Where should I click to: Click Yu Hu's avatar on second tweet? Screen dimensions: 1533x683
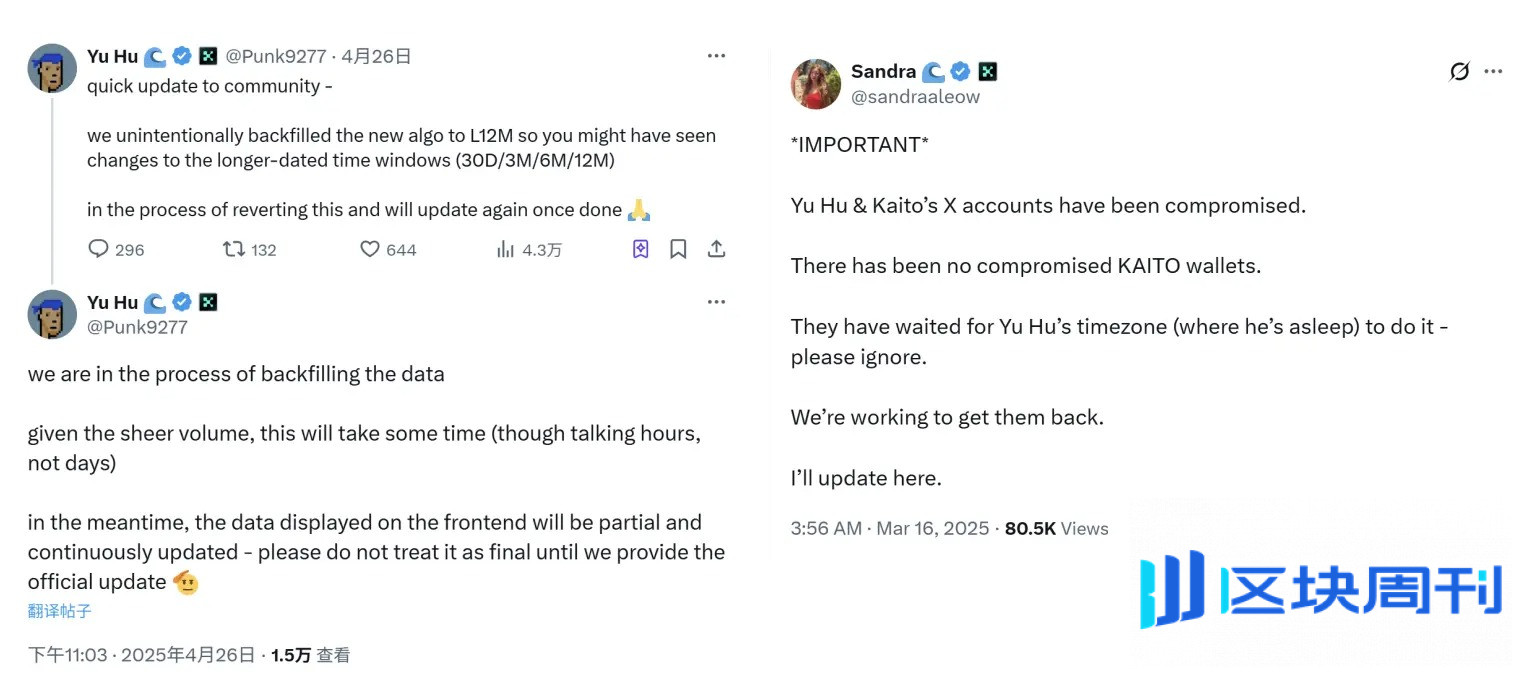point(52,315)
